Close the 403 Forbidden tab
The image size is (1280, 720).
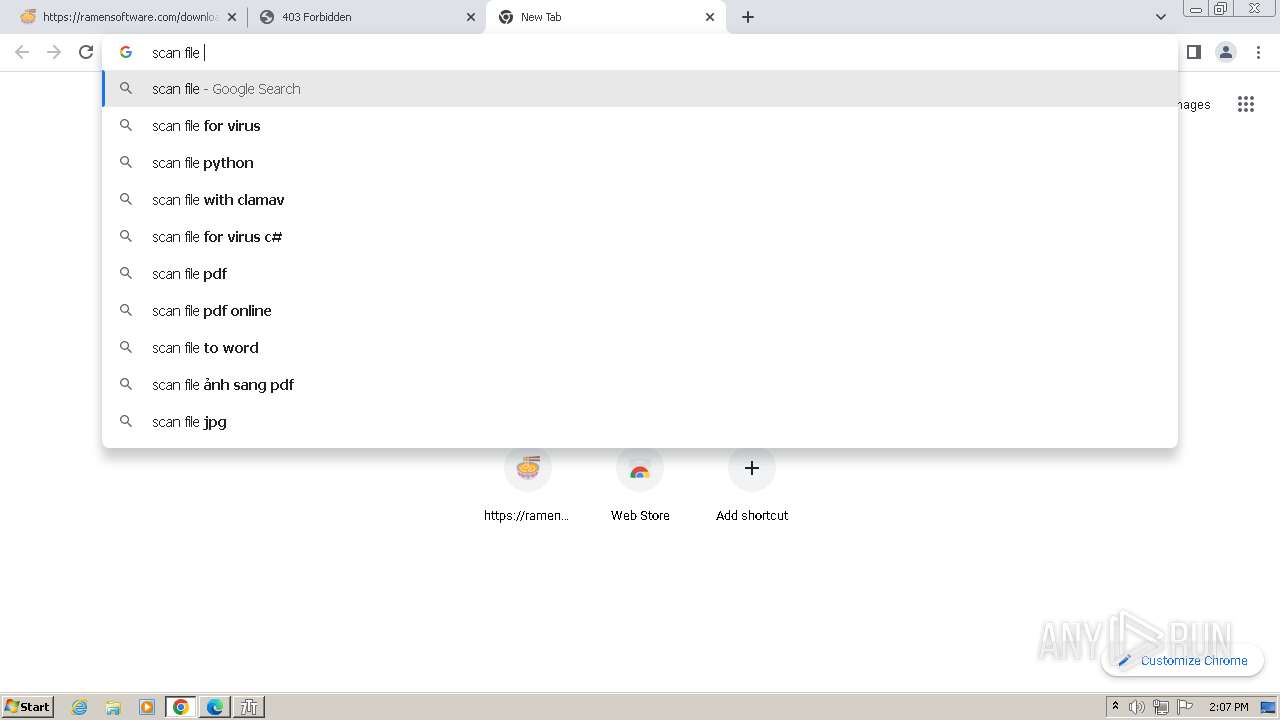coord(471,17)
